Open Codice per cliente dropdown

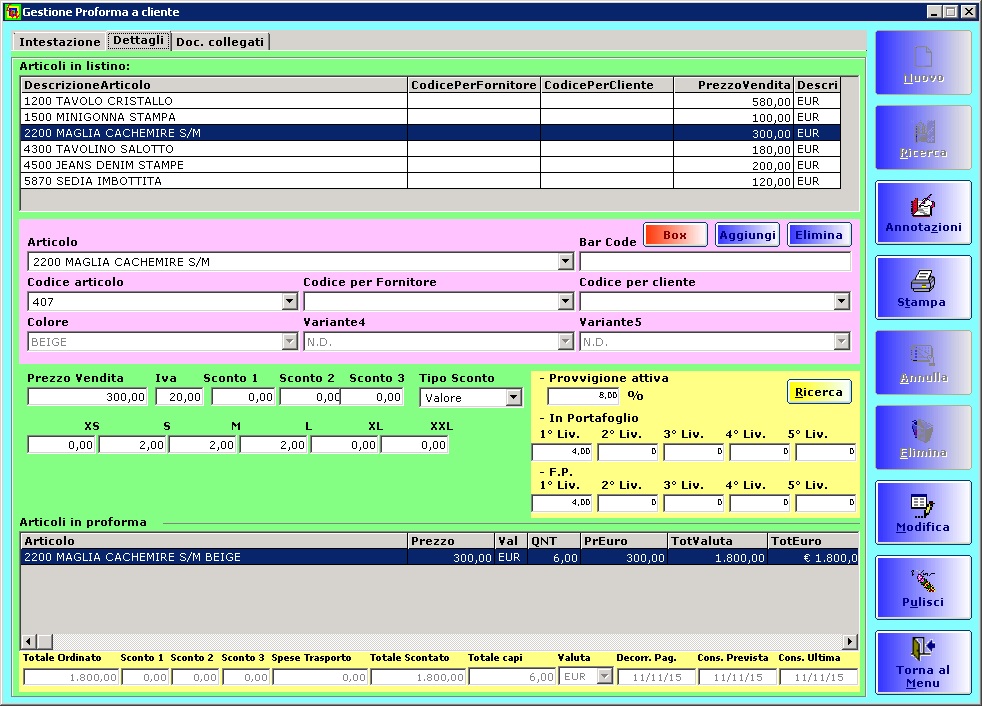click(x=842, y=301)
